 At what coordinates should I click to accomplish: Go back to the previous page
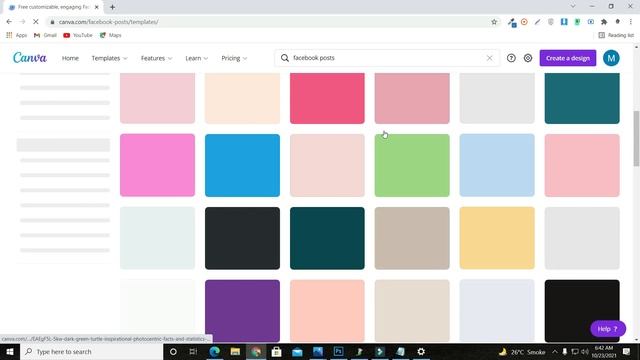(9, 22)
